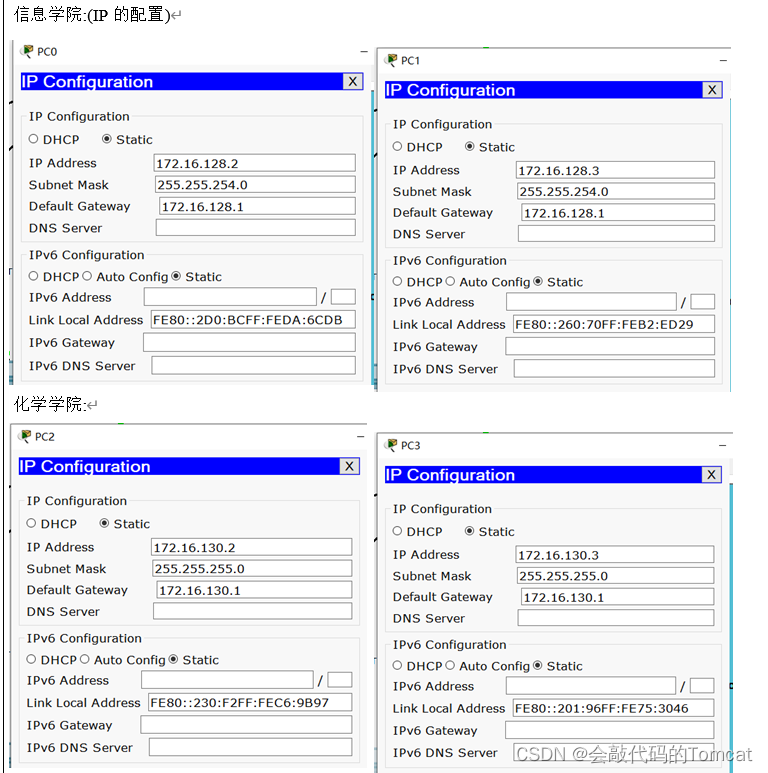Click PC2 IP Address field 172.16.130.2
This screenshot has width=768, height=773.
(251, 547)
